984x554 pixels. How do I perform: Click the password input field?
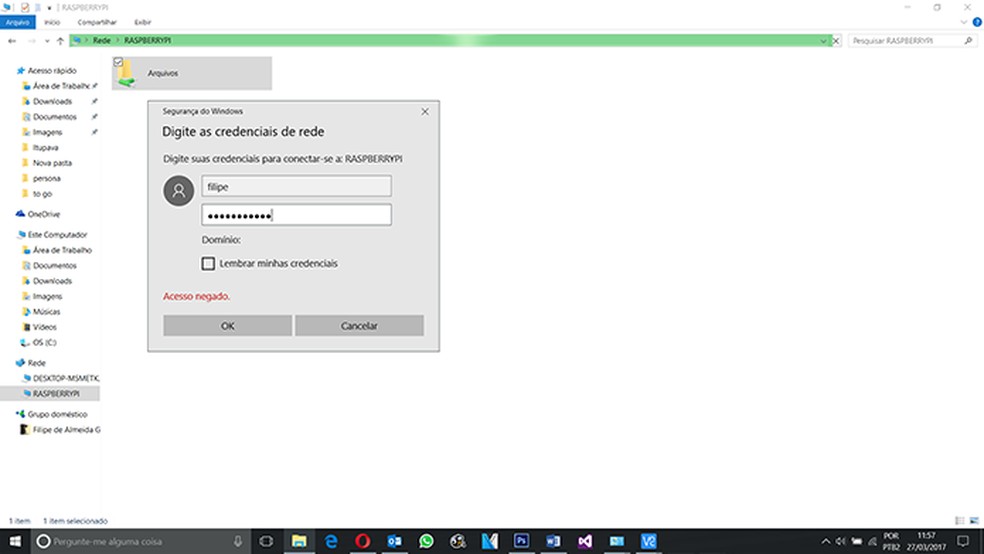[296, 215]
